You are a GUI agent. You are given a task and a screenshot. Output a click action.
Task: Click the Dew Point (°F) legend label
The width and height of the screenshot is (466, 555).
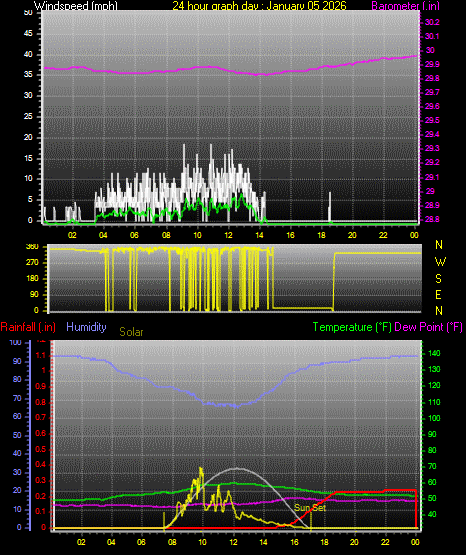coord(428,327)
